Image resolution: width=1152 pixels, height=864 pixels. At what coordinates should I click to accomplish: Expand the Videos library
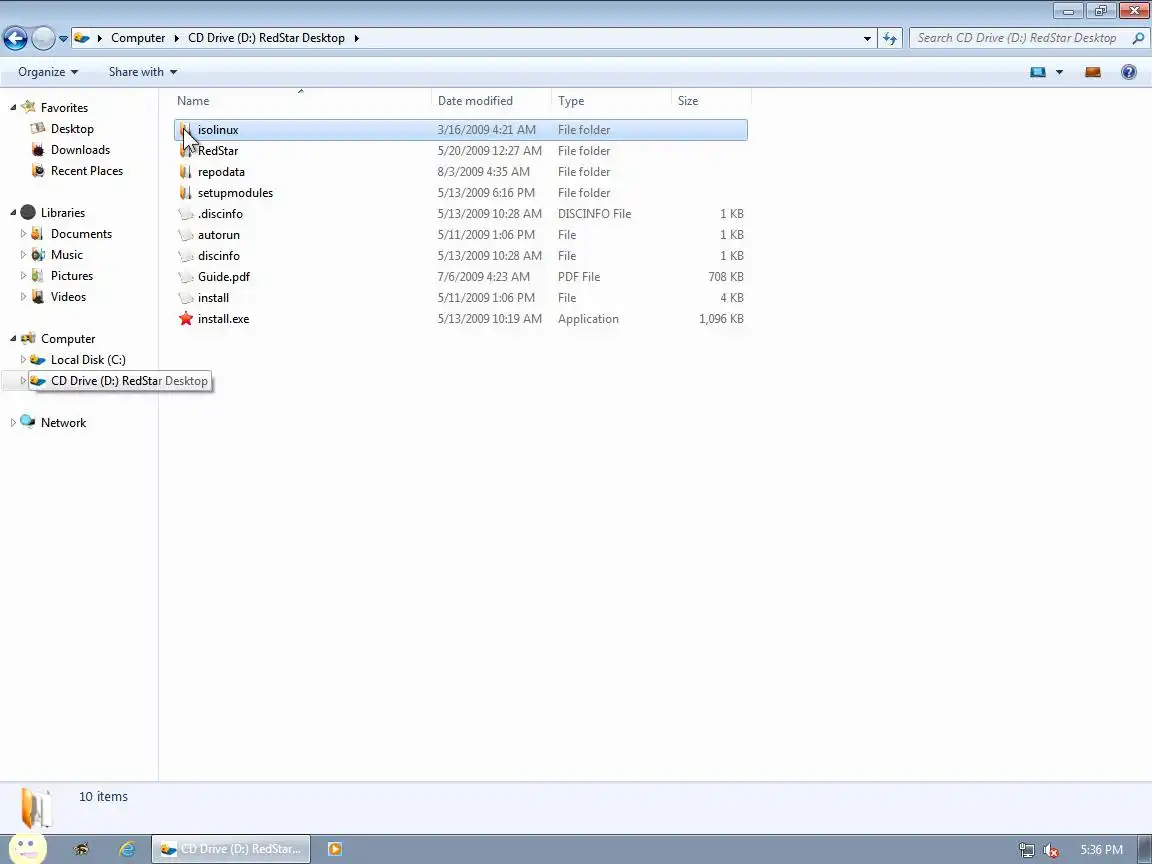click(x=23, y=297)
